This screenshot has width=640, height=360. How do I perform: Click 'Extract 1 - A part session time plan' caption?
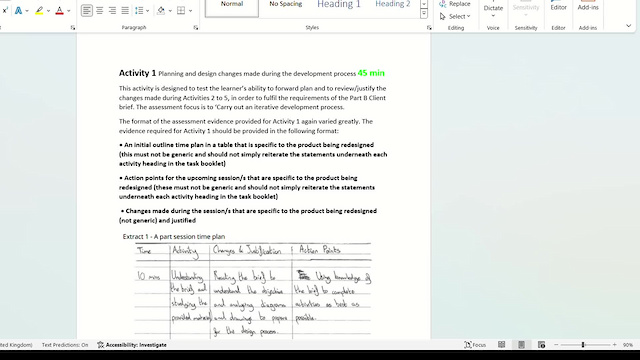[174, 237]
